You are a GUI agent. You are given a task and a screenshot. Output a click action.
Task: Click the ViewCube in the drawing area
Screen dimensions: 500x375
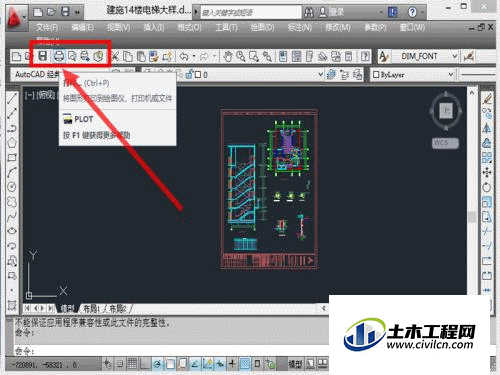coord(446,110)
